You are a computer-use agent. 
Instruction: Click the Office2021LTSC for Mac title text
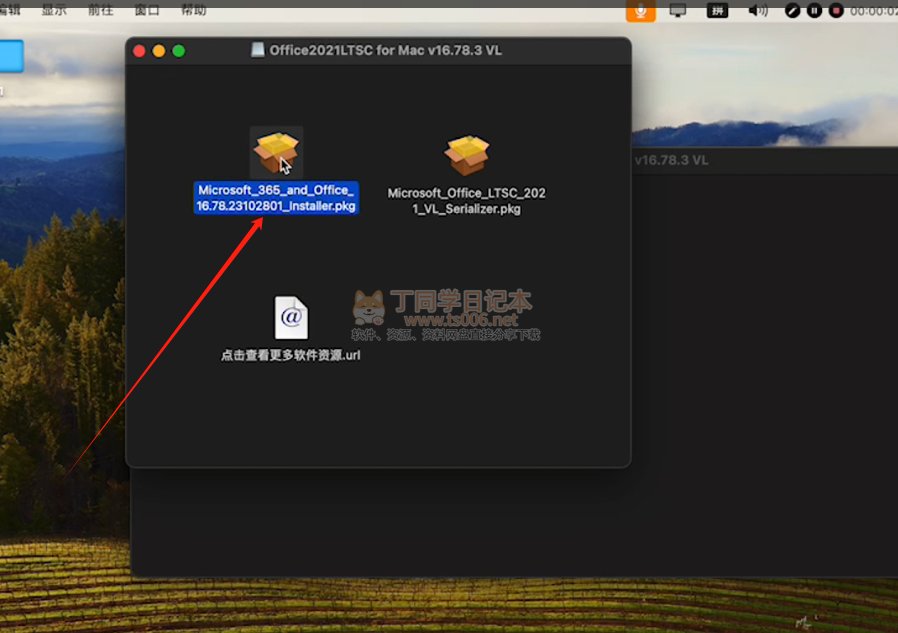385,50
